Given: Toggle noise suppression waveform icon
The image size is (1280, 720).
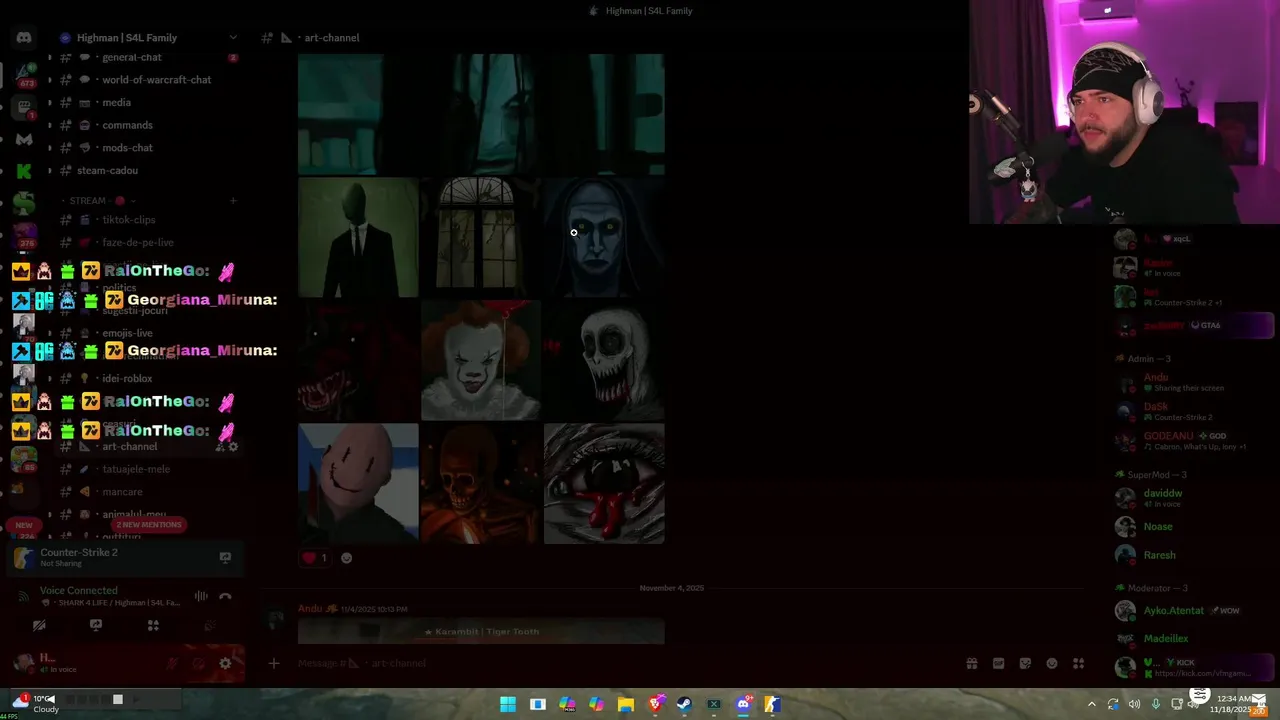Looking at the screenshot, I should [201, 597].
